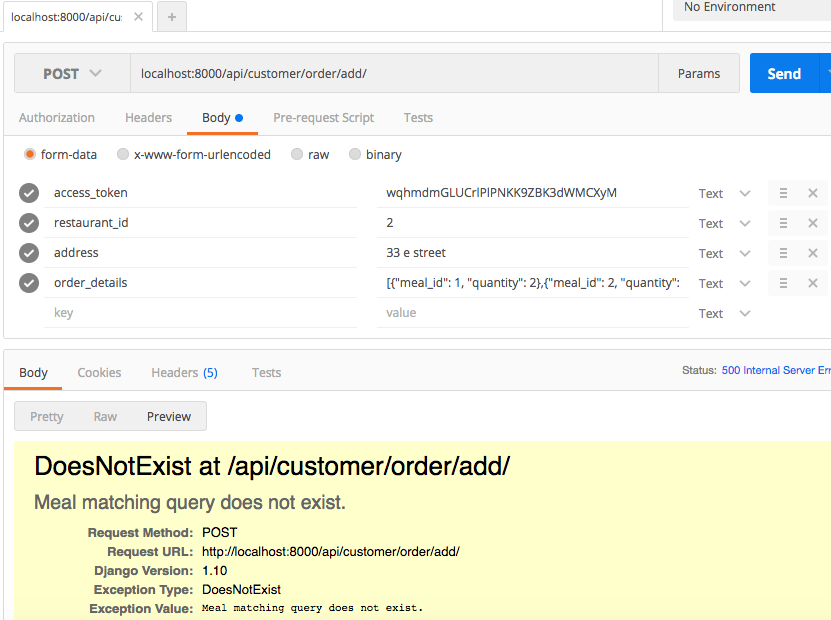This screenshot has width=831, height=620.
Task: Uncheck the access_token parameter checkbox
Action: 28,193
